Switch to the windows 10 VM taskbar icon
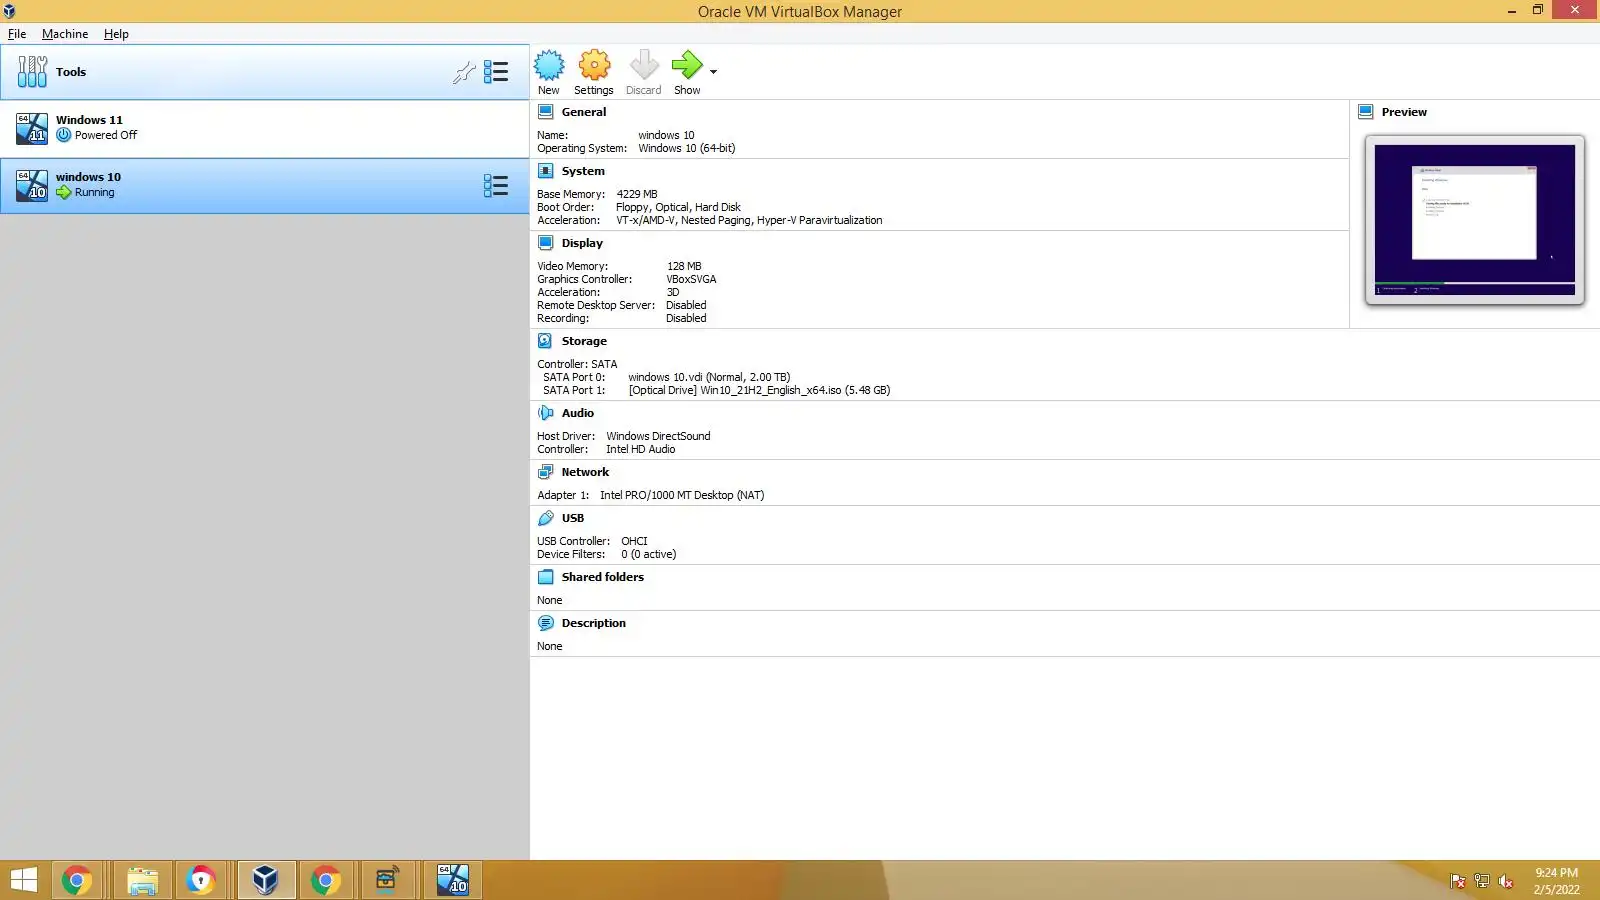1600x900 pixels. pyautogui.click(x=452, y=880)
